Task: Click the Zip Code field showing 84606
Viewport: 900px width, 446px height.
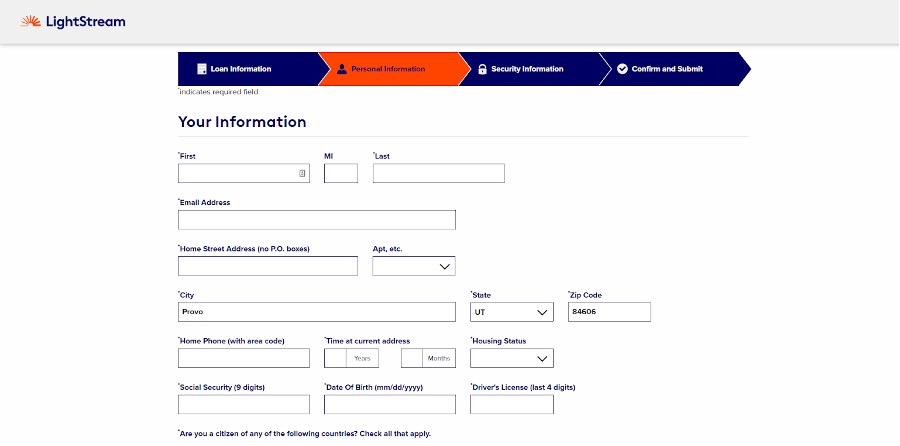Action: pos(610,312)
